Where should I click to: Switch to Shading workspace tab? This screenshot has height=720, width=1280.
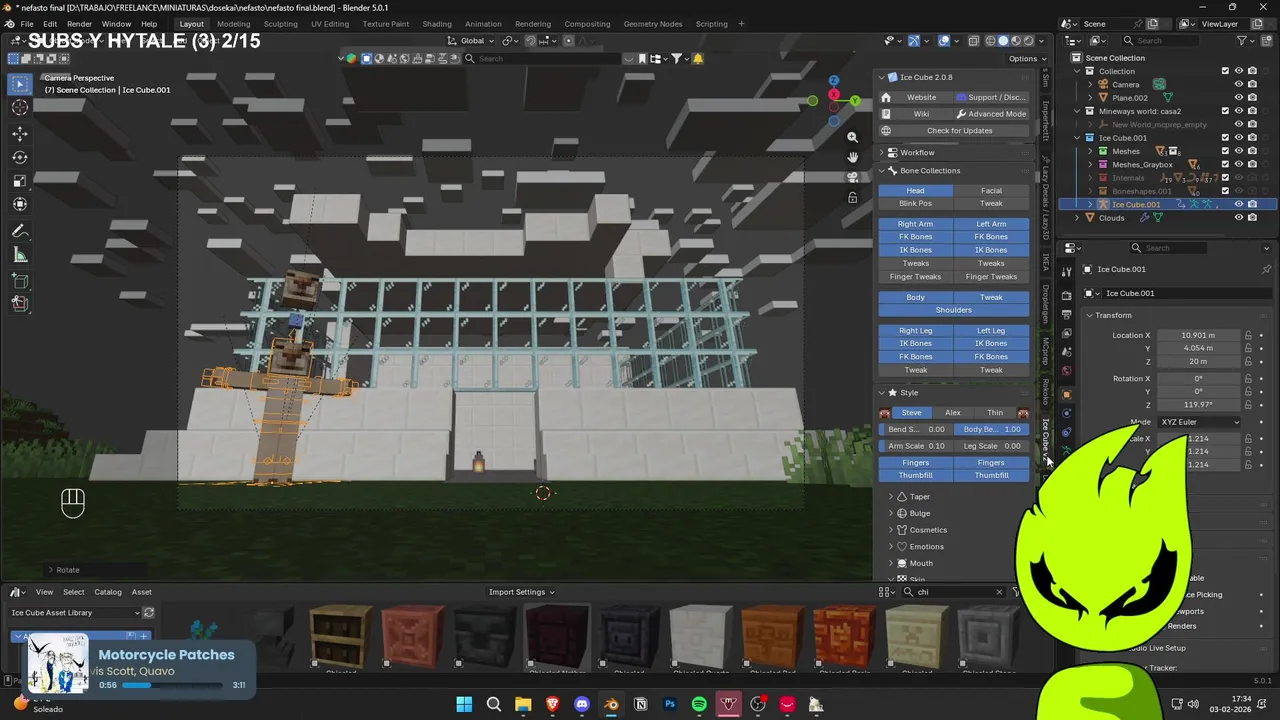(x=437, y=24)
